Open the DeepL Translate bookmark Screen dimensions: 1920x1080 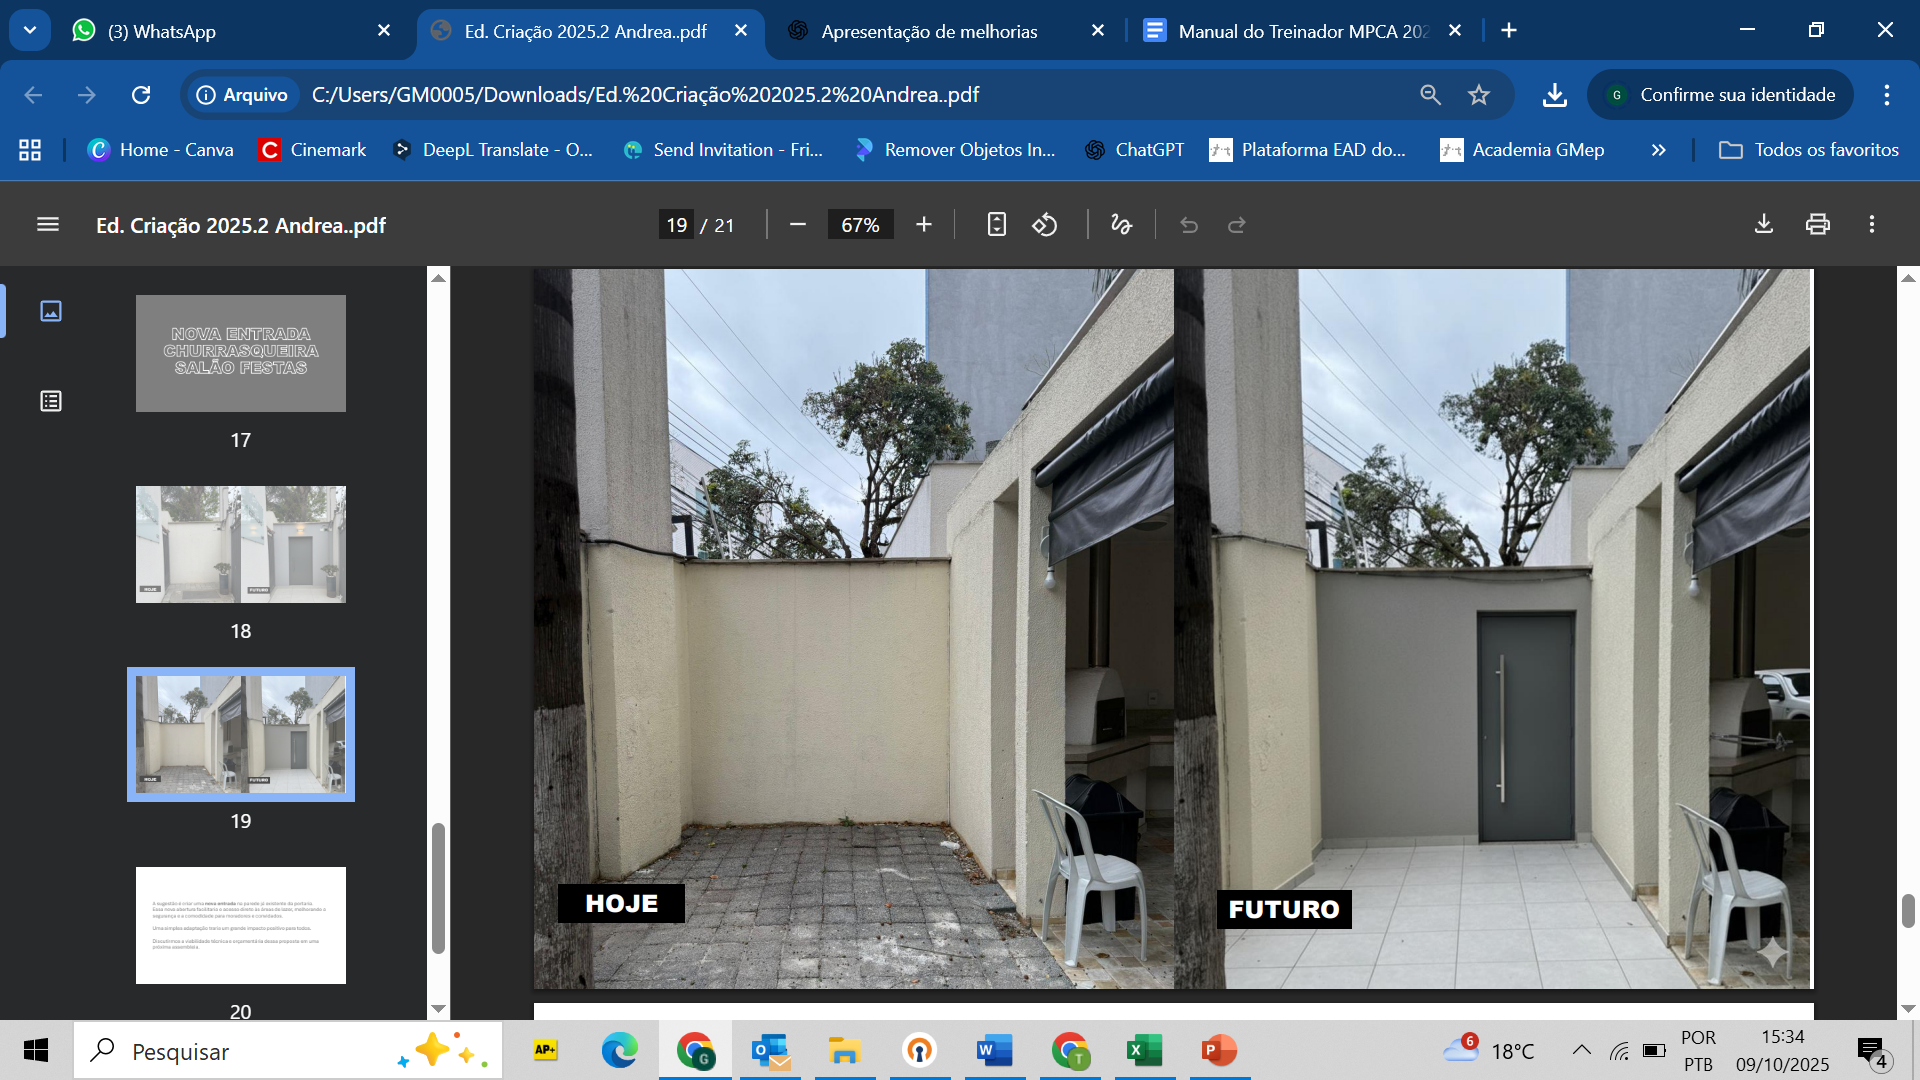[493, 150]
